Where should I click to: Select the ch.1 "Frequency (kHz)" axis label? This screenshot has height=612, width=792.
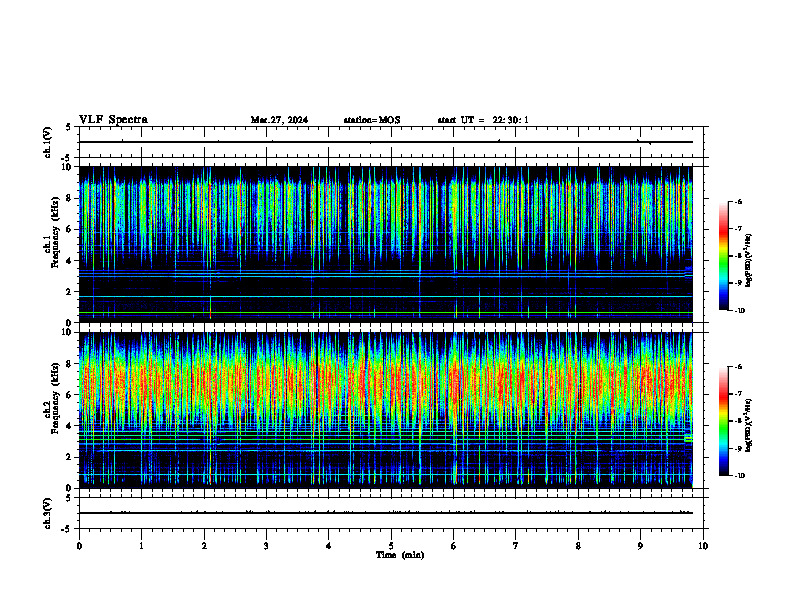pos(56,232)
